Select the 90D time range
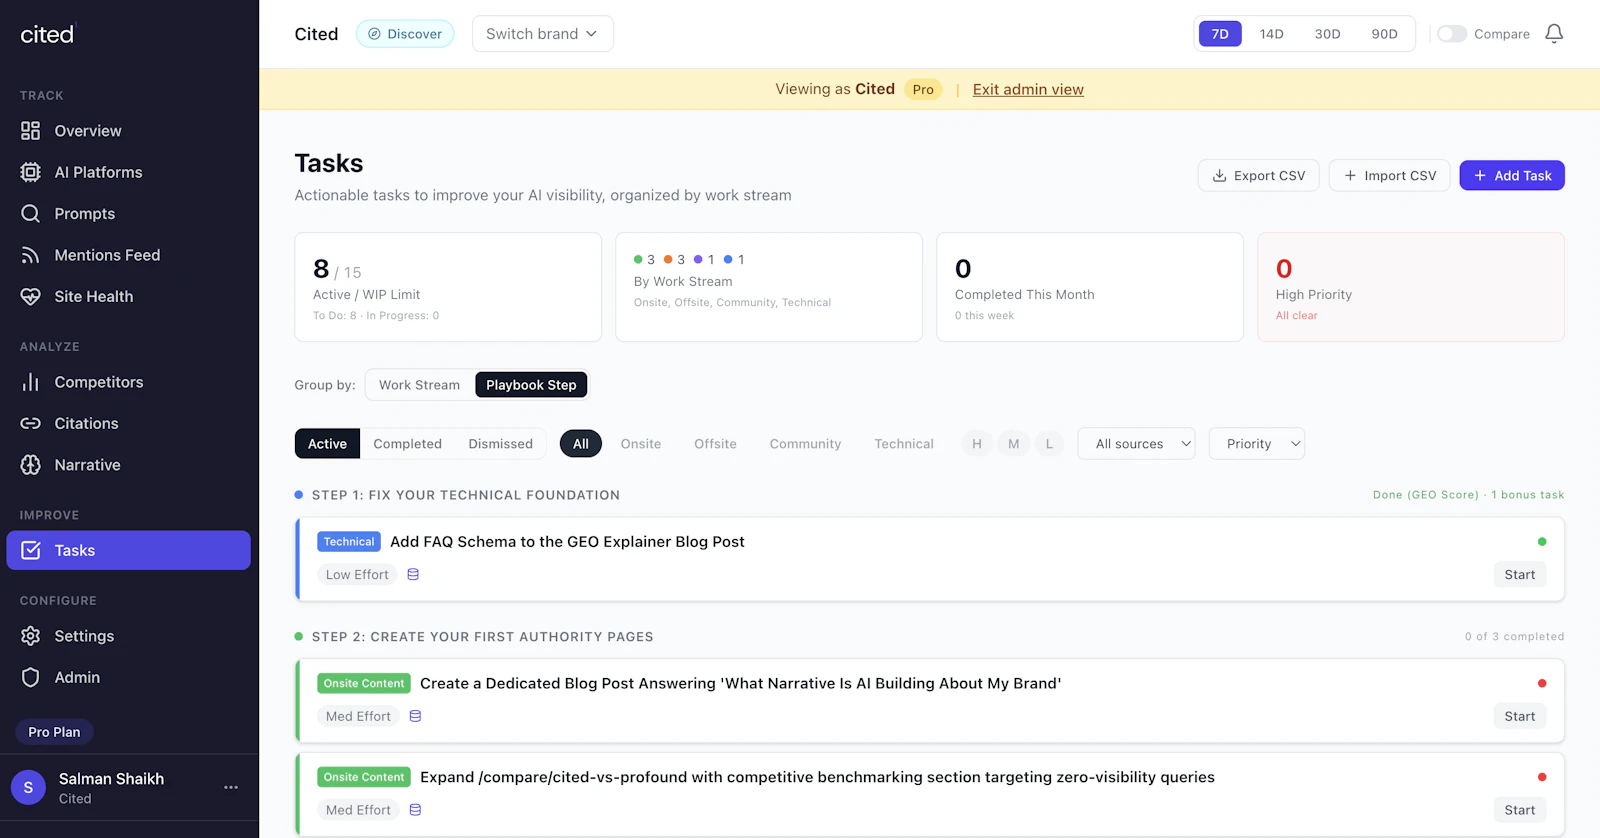The image size is (1600, 838). (x=1385, y=34)
